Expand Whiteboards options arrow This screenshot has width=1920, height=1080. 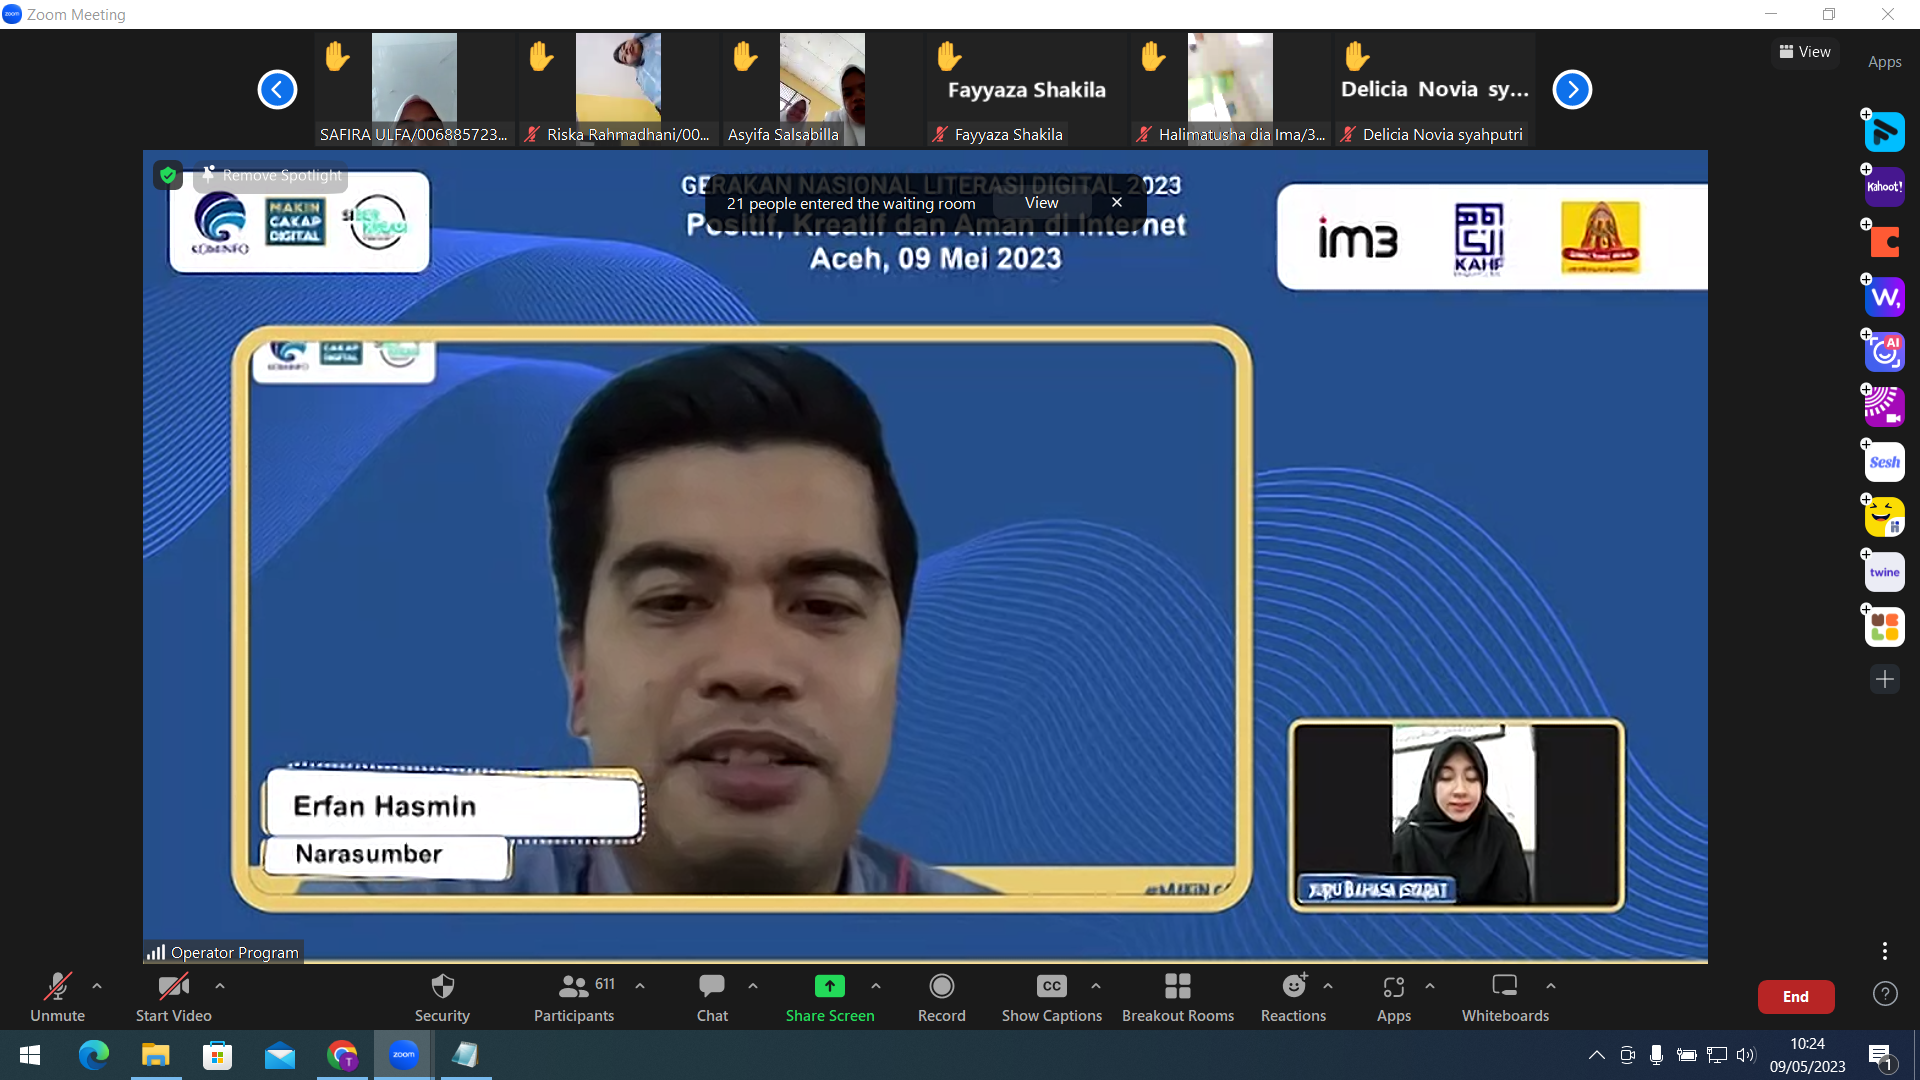(x=1551, y=986)
